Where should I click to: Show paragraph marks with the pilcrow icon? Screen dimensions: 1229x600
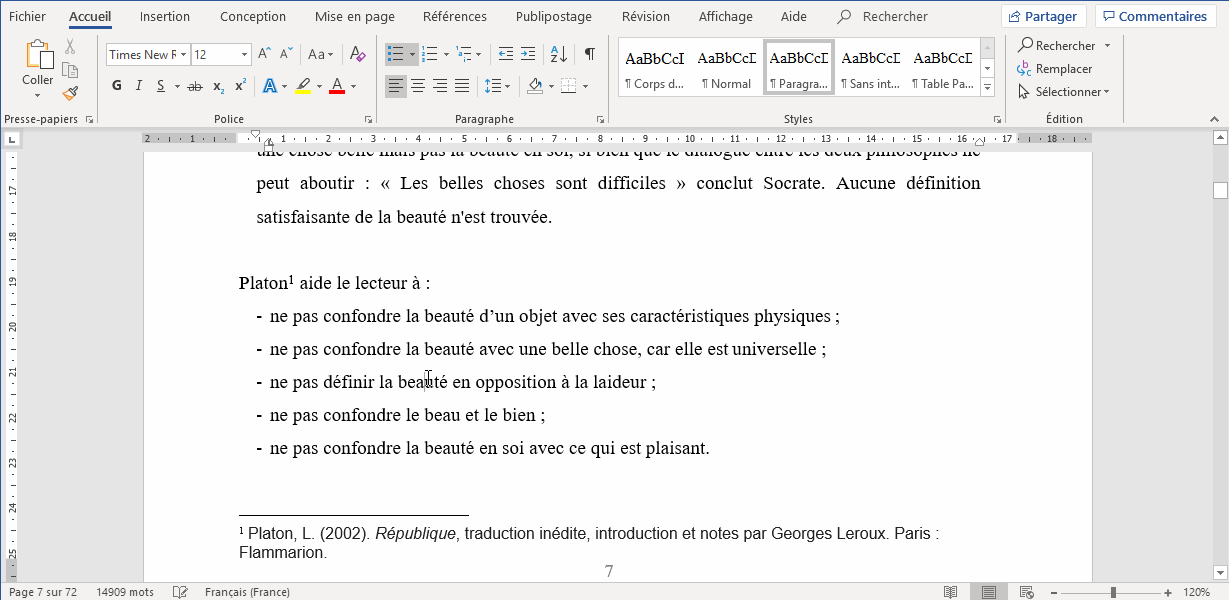click(x=590, y=54)
